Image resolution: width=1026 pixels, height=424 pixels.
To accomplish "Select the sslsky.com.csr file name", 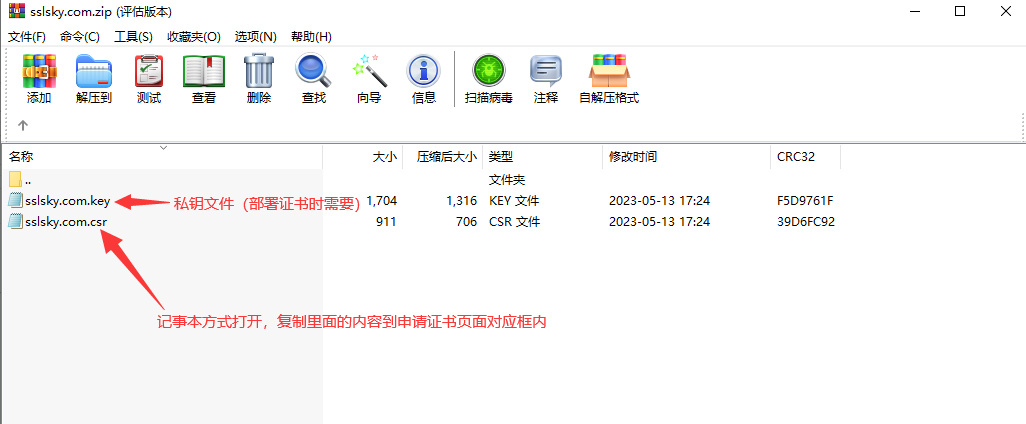I will tap(66, 222).
